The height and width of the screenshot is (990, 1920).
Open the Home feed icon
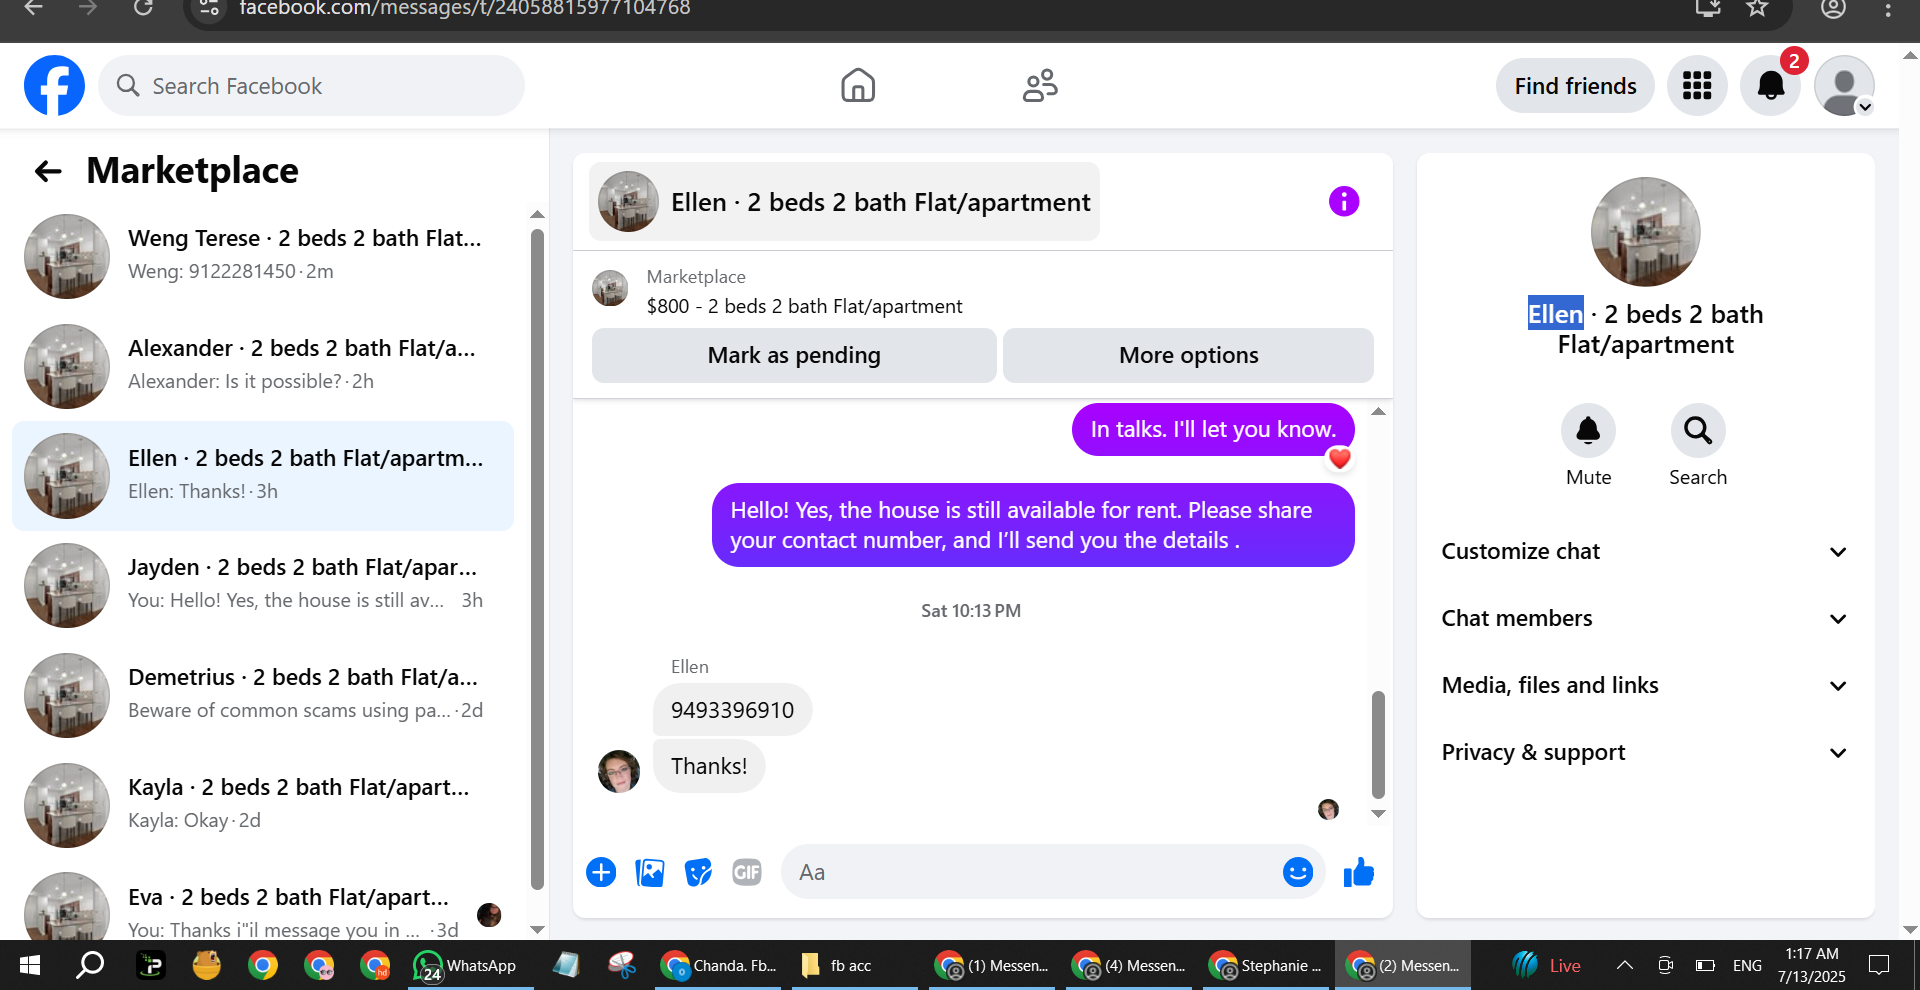(x=858, y=86)
